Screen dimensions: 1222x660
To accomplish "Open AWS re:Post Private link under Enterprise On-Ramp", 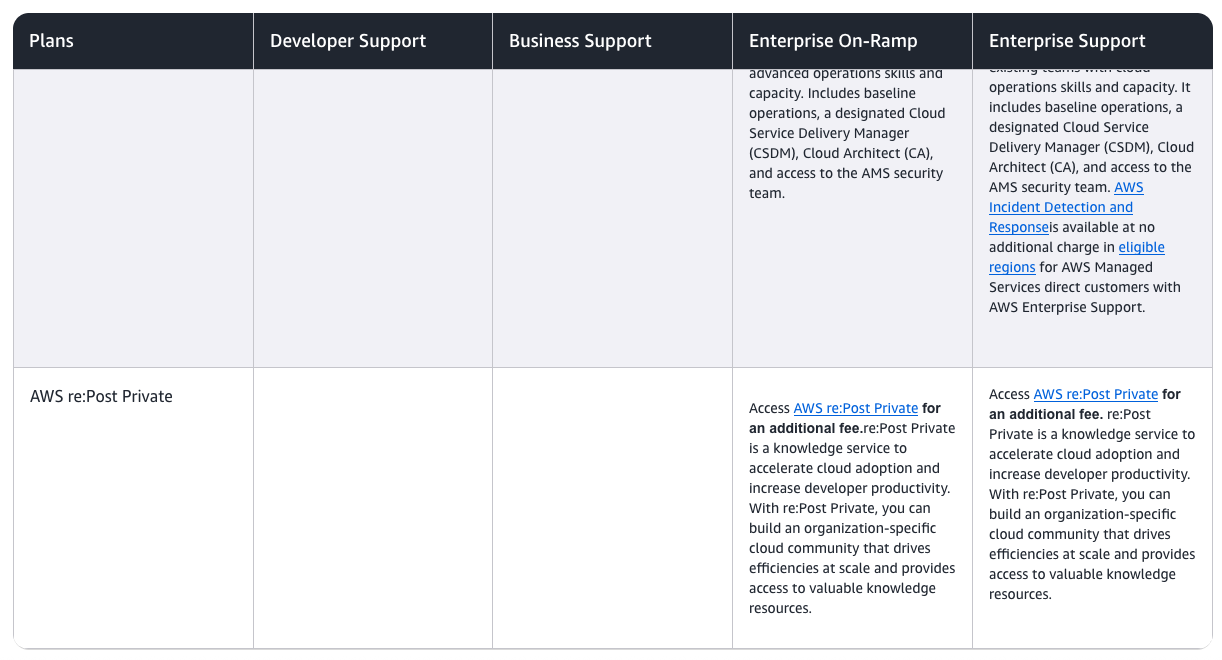I will pos(855,408).
